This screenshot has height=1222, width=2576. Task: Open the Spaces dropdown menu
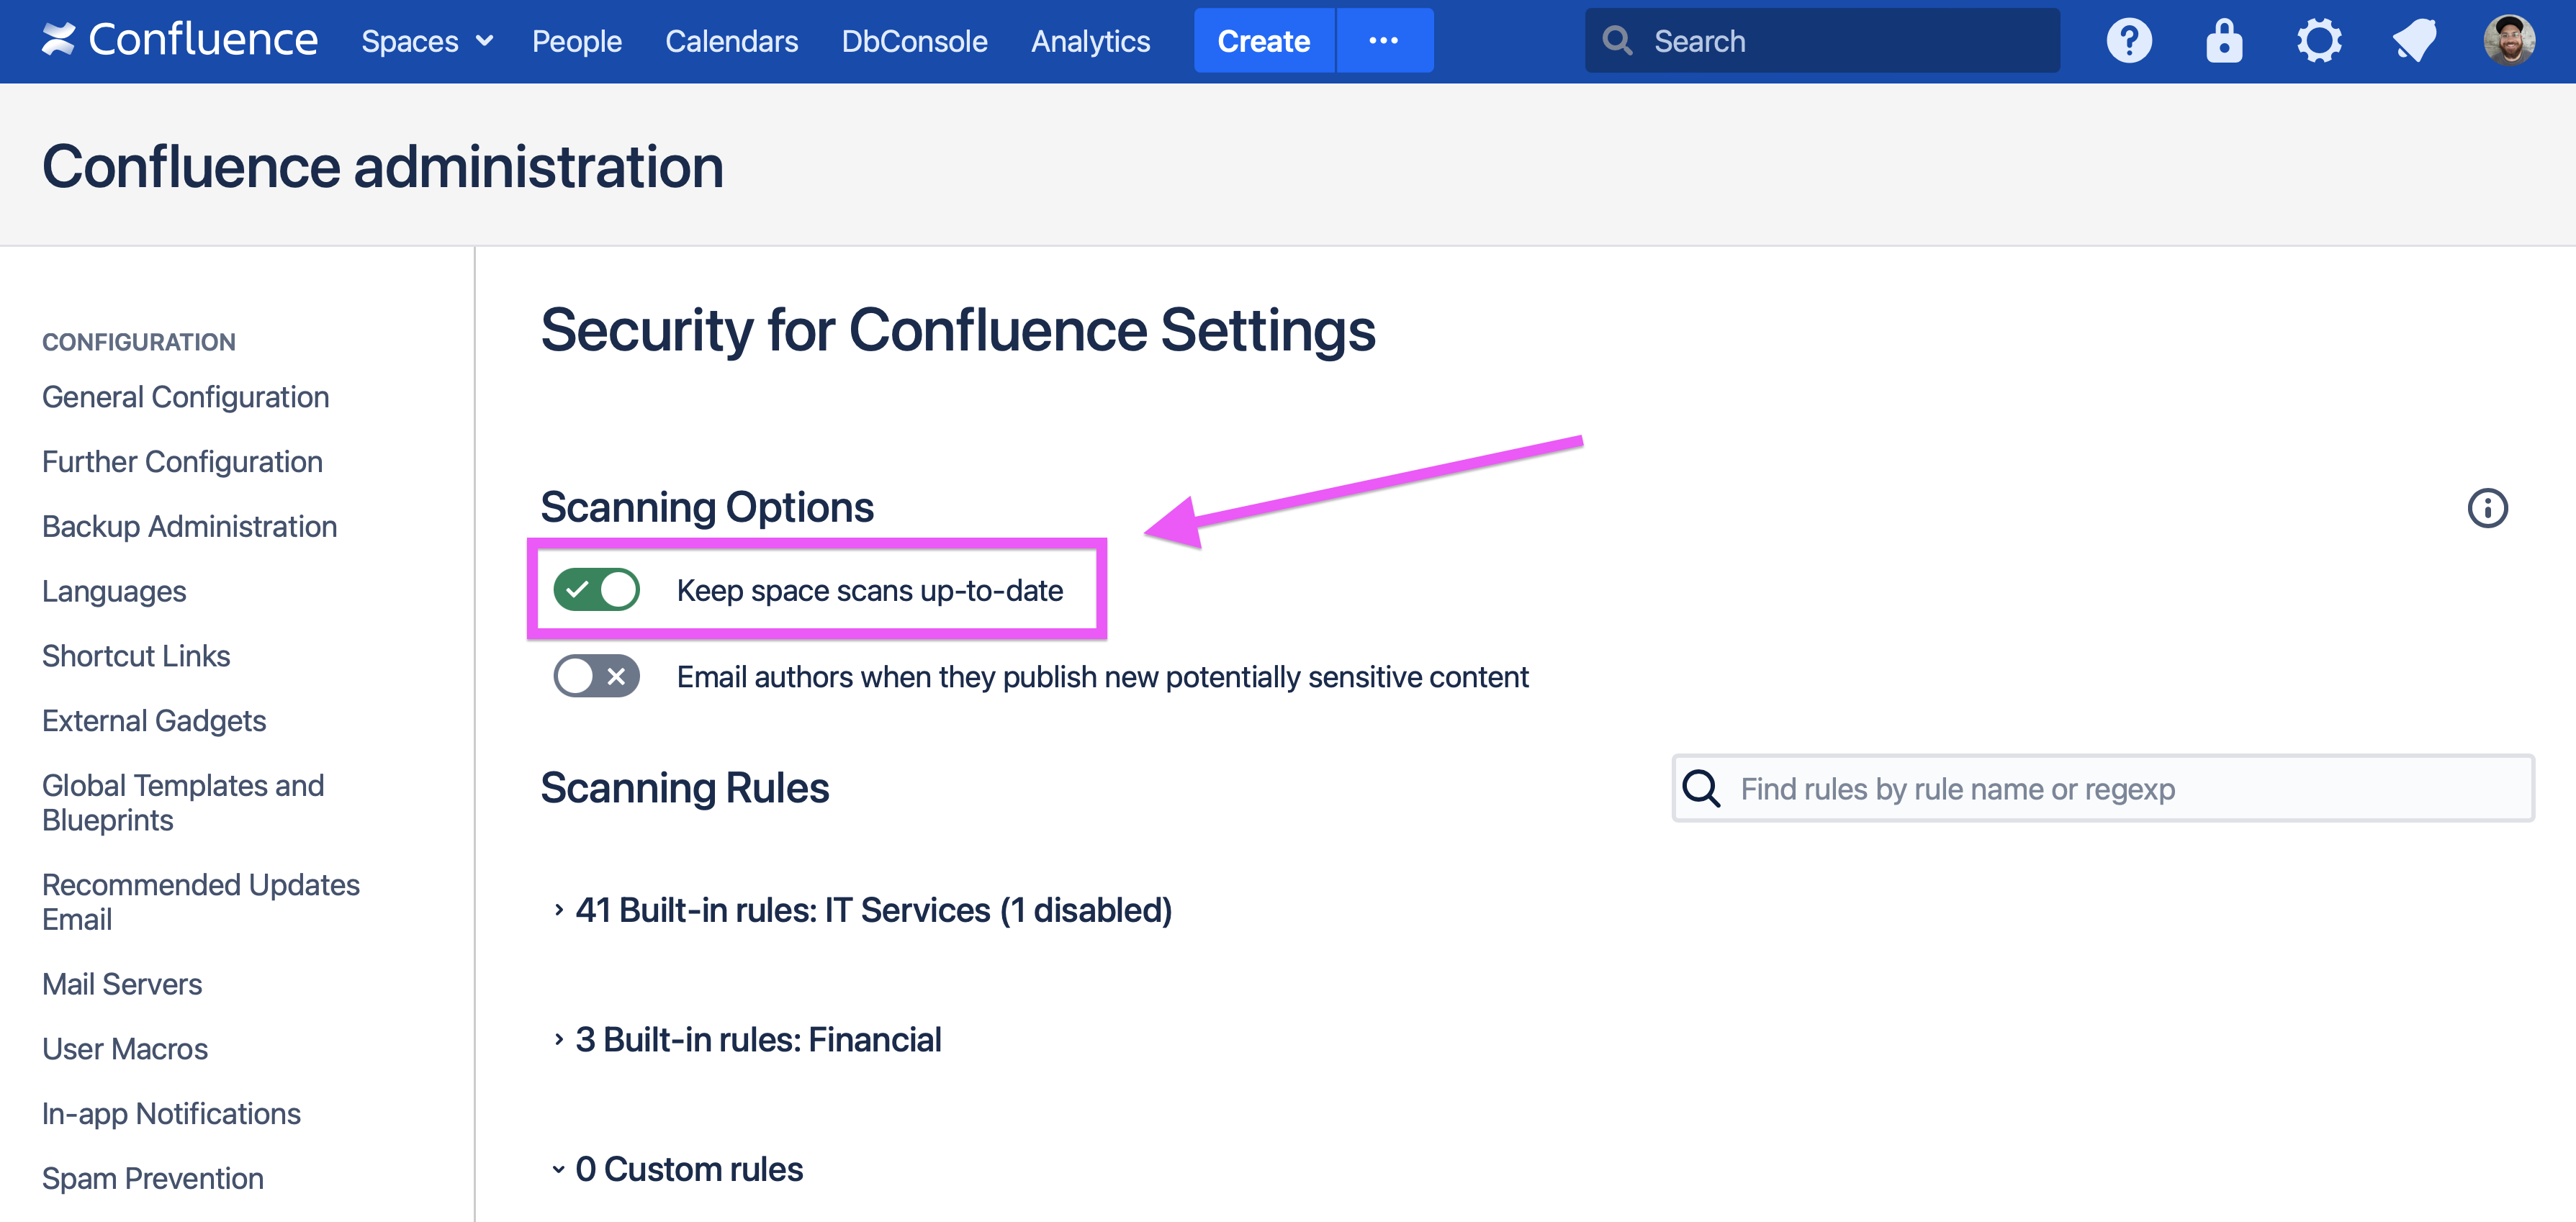click(x=427, y=41)
